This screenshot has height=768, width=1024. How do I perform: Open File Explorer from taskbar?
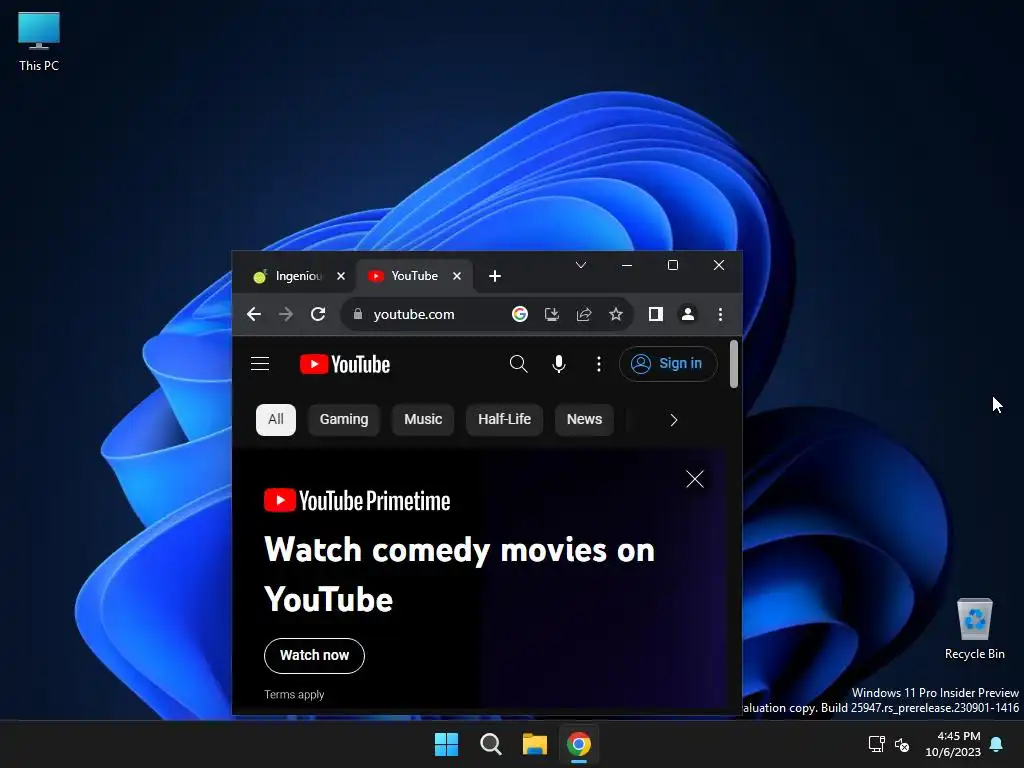[x=534, y=744]
